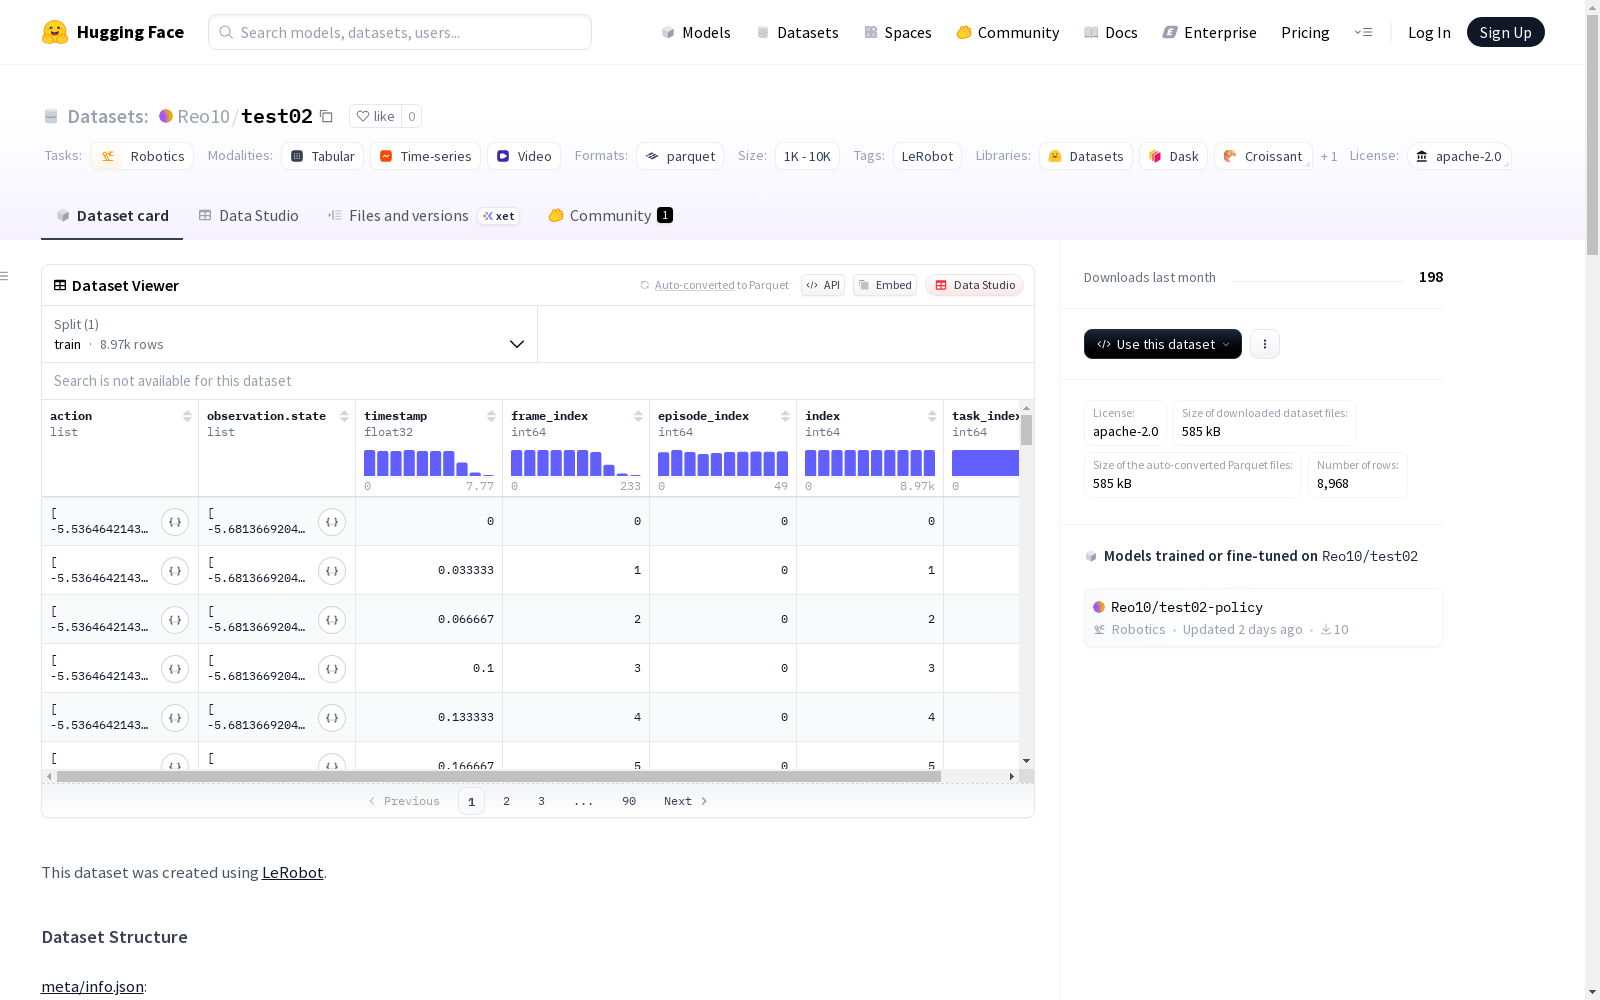This screenshot has width=1600, height=1000.
Task: Click the Log In link
Action: coord(1429,32)
